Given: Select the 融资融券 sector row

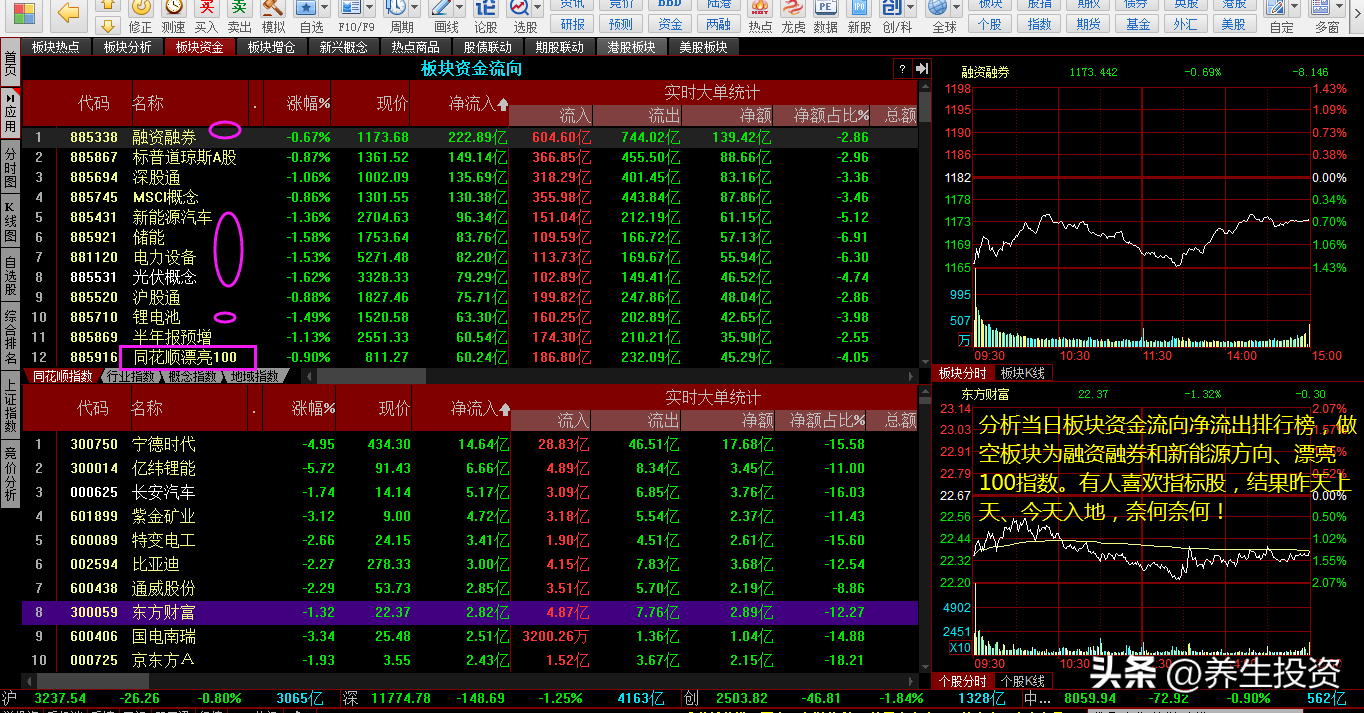Looking at the screenshot, I should [470, 137].
